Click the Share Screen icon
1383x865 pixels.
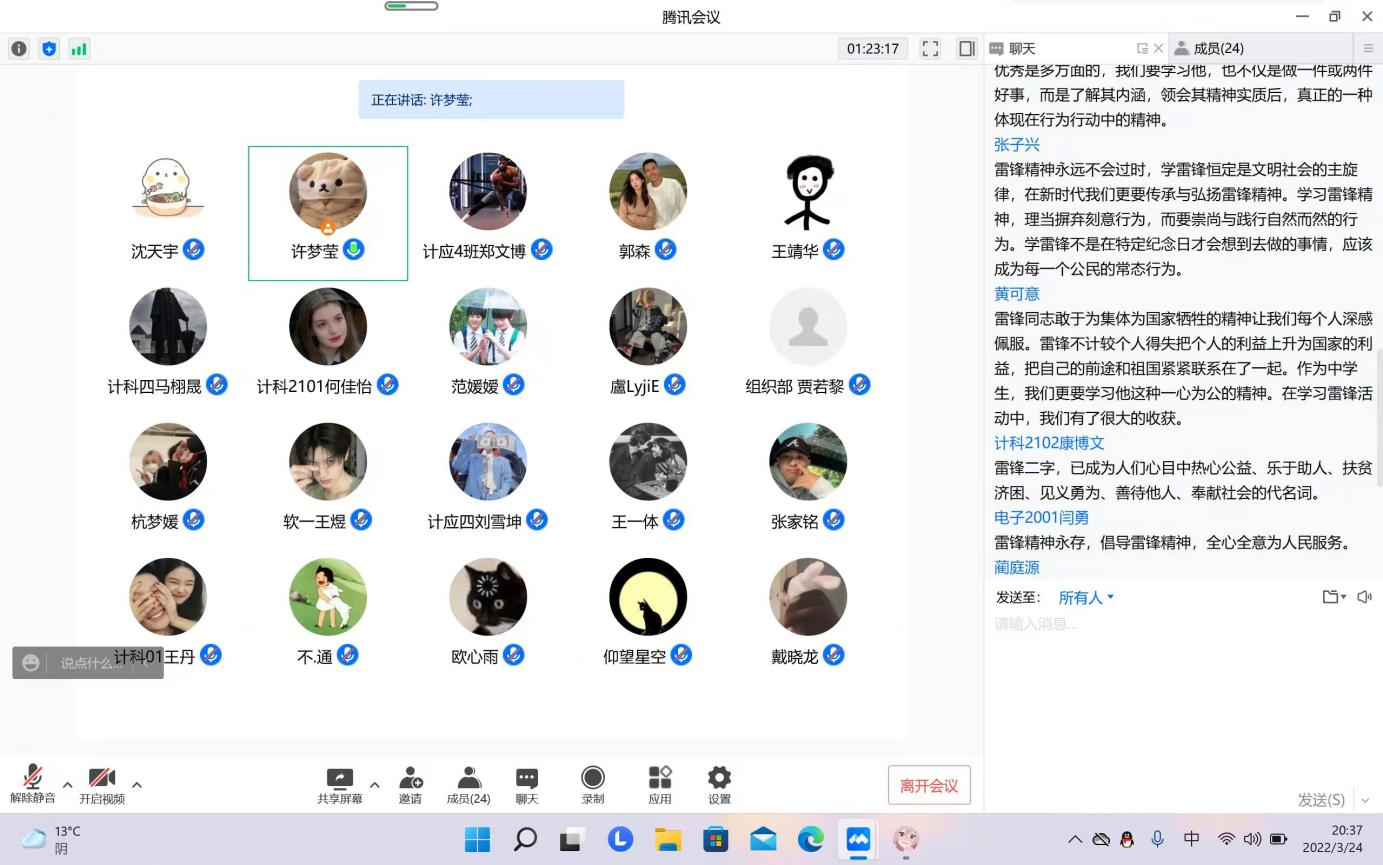click(340, 779)
